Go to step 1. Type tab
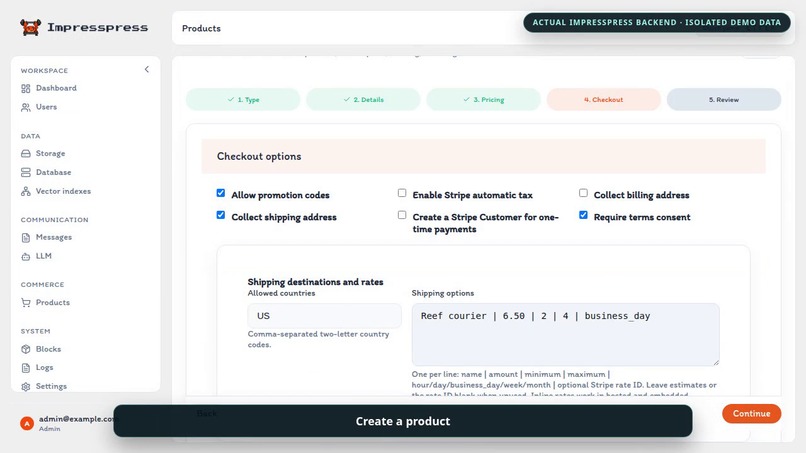The width and height of the screenshot is (806, 453). pos(243,99)
